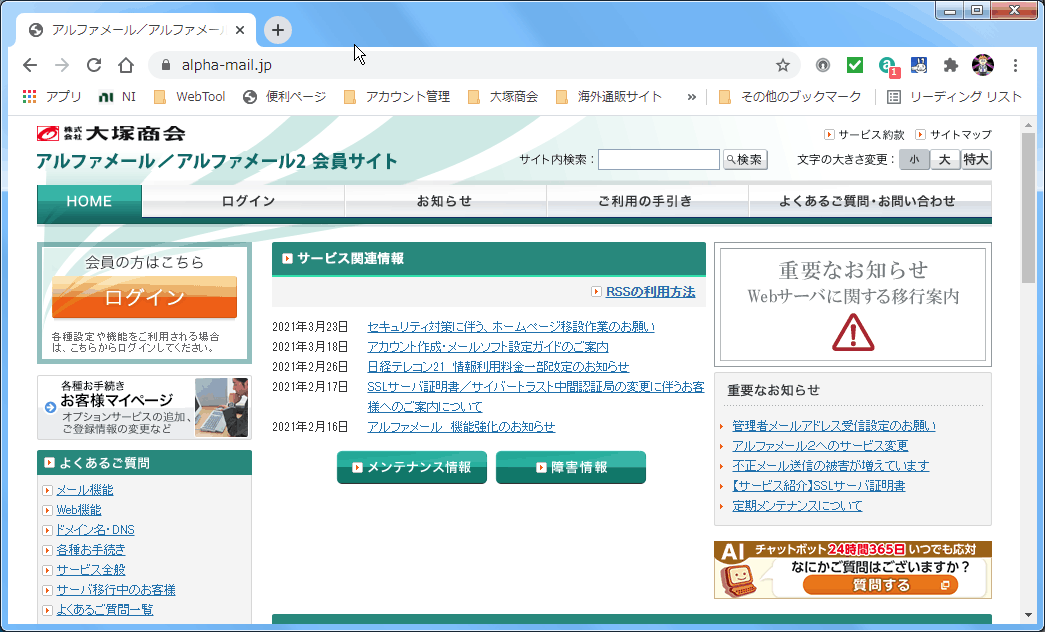Open a new tab with the plus button

[278, 30]
